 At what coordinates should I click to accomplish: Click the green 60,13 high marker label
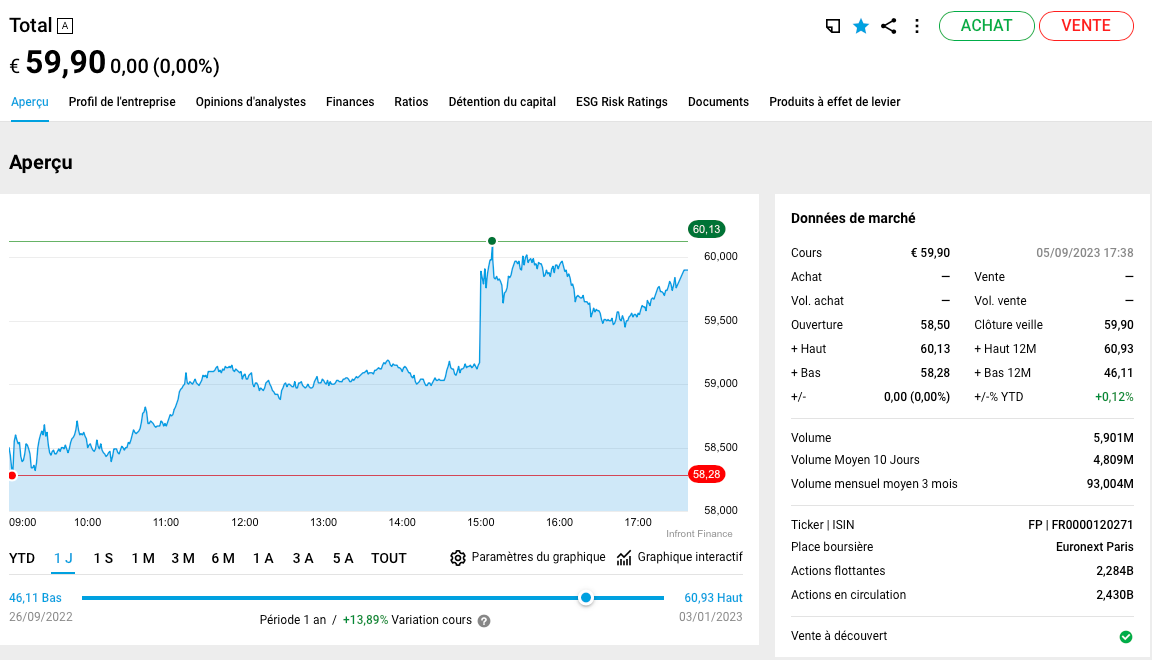tap(706, 229)
